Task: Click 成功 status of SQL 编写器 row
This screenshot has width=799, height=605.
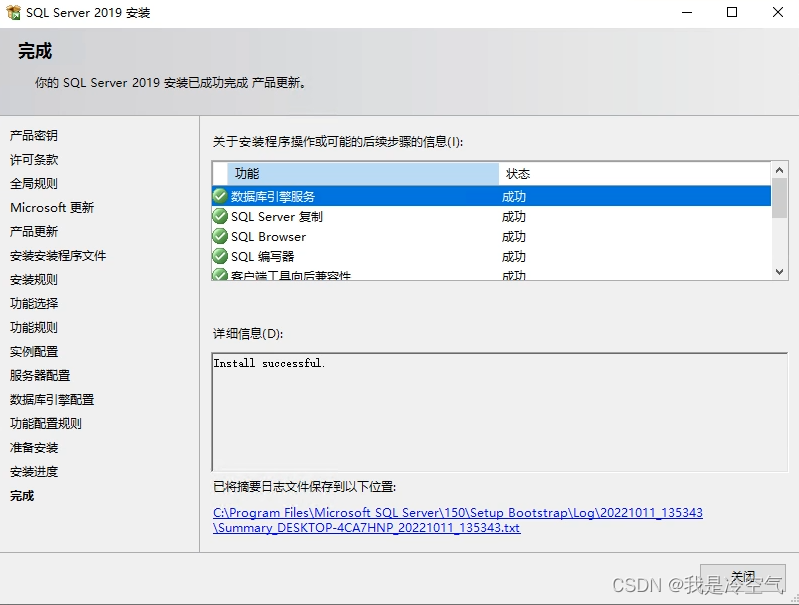Action: click(514, 256)
